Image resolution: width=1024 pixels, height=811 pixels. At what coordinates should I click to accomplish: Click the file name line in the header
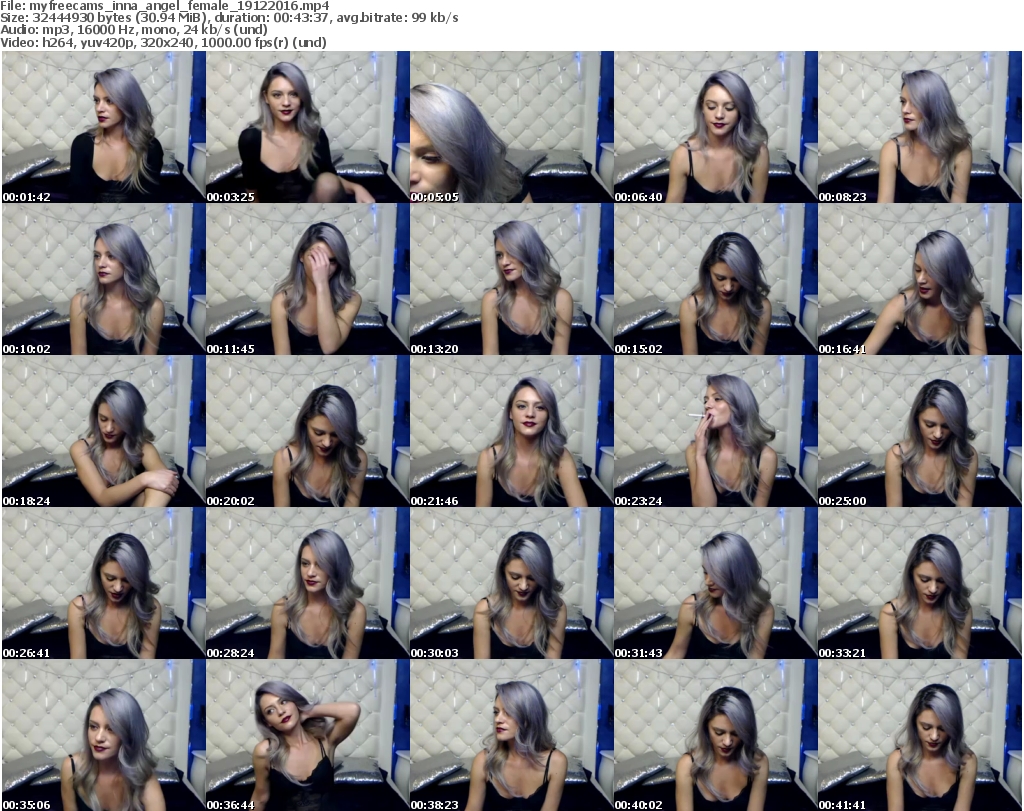pyautogui.click(x=165, y=6)
